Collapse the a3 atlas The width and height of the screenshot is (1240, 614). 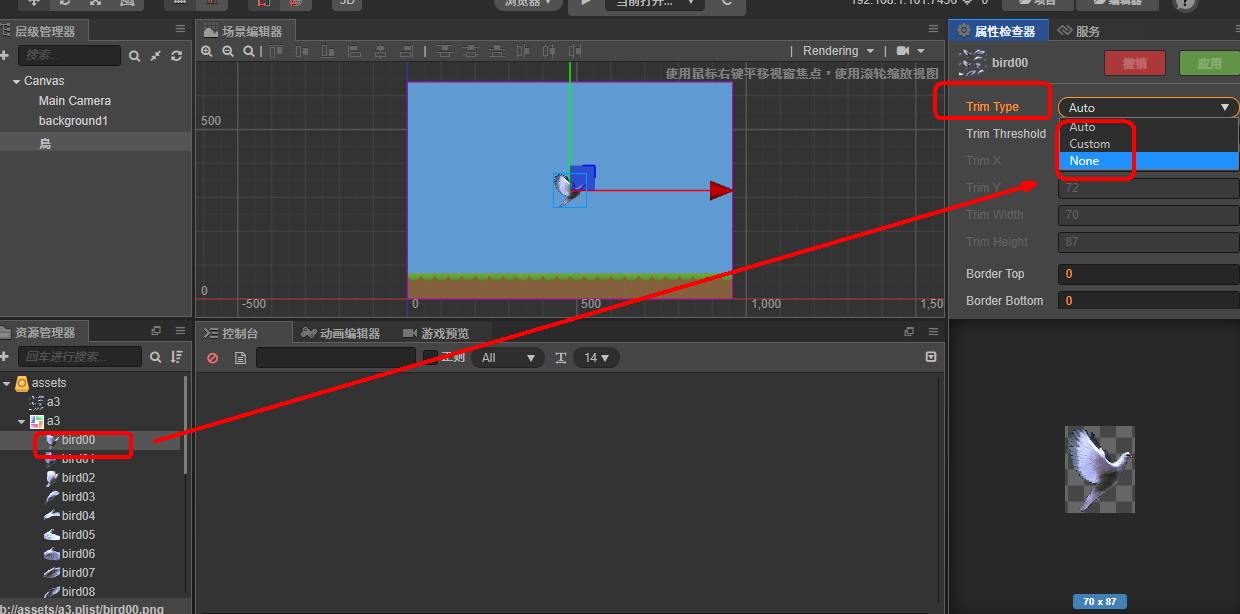(x=22, y=421)
